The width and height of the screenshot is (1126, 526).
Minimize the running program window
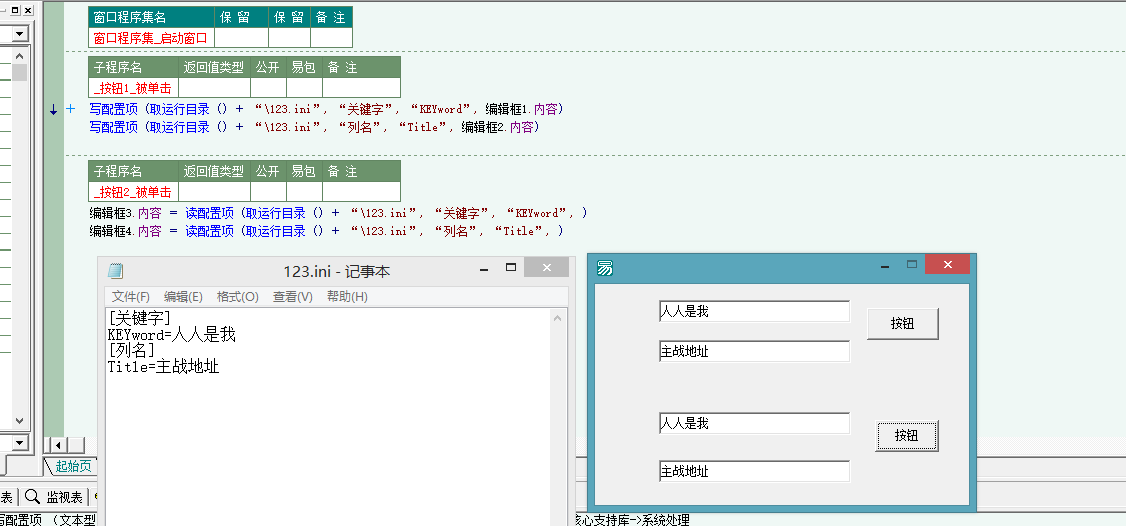(885, 265)
